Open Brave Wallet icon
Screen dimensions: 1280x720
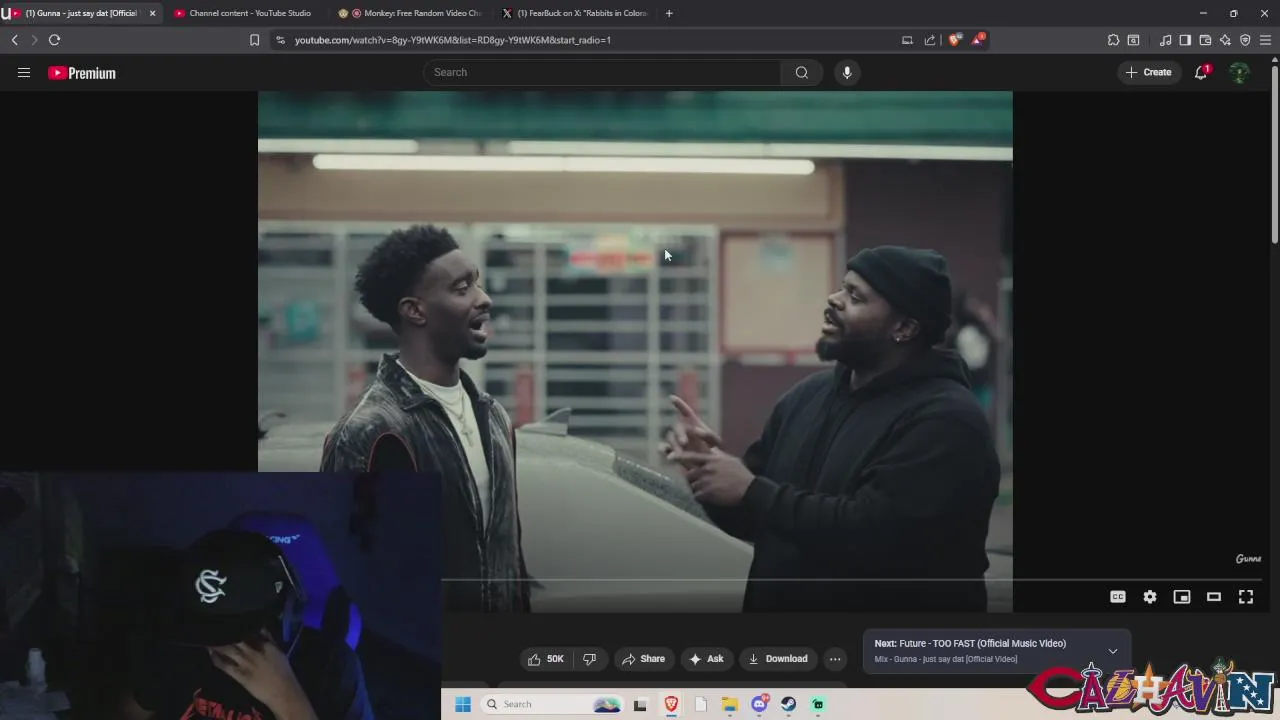1205,40
